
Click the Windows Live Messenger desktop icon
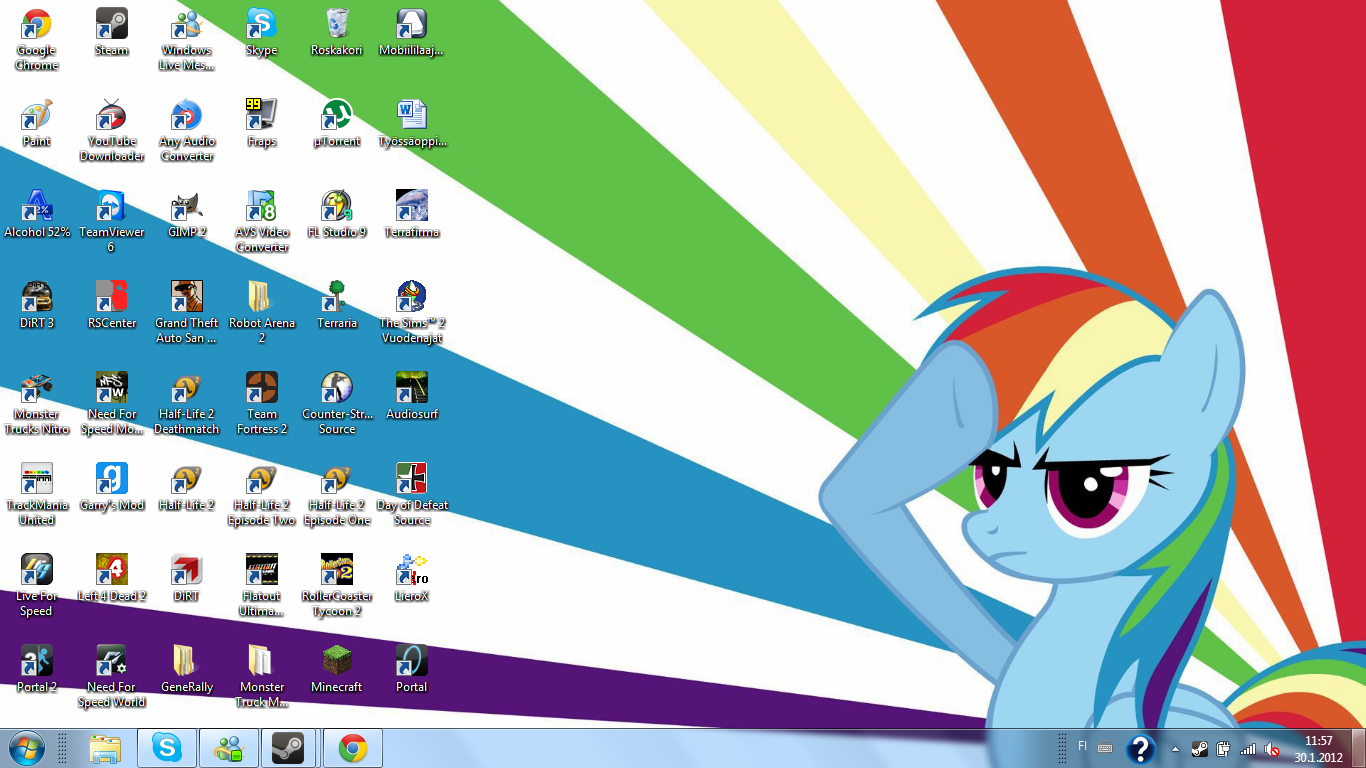(x=187, y=40)
